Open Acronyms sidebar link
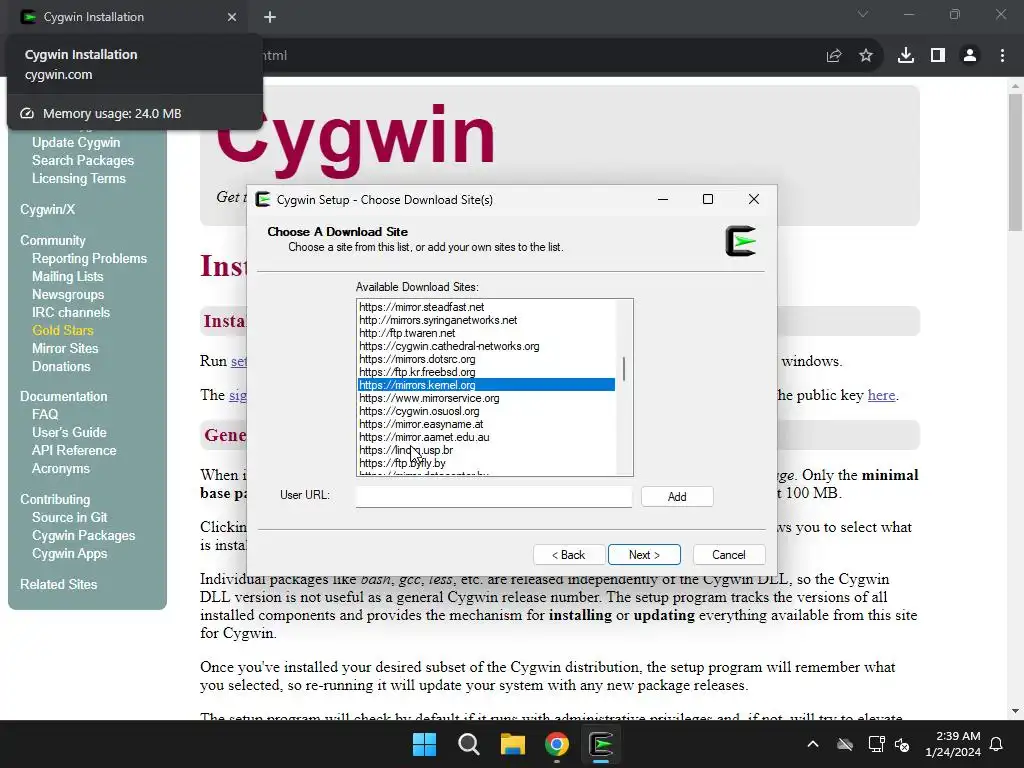The width and height of the screenshot is (1024, 768). click(61, 468)
